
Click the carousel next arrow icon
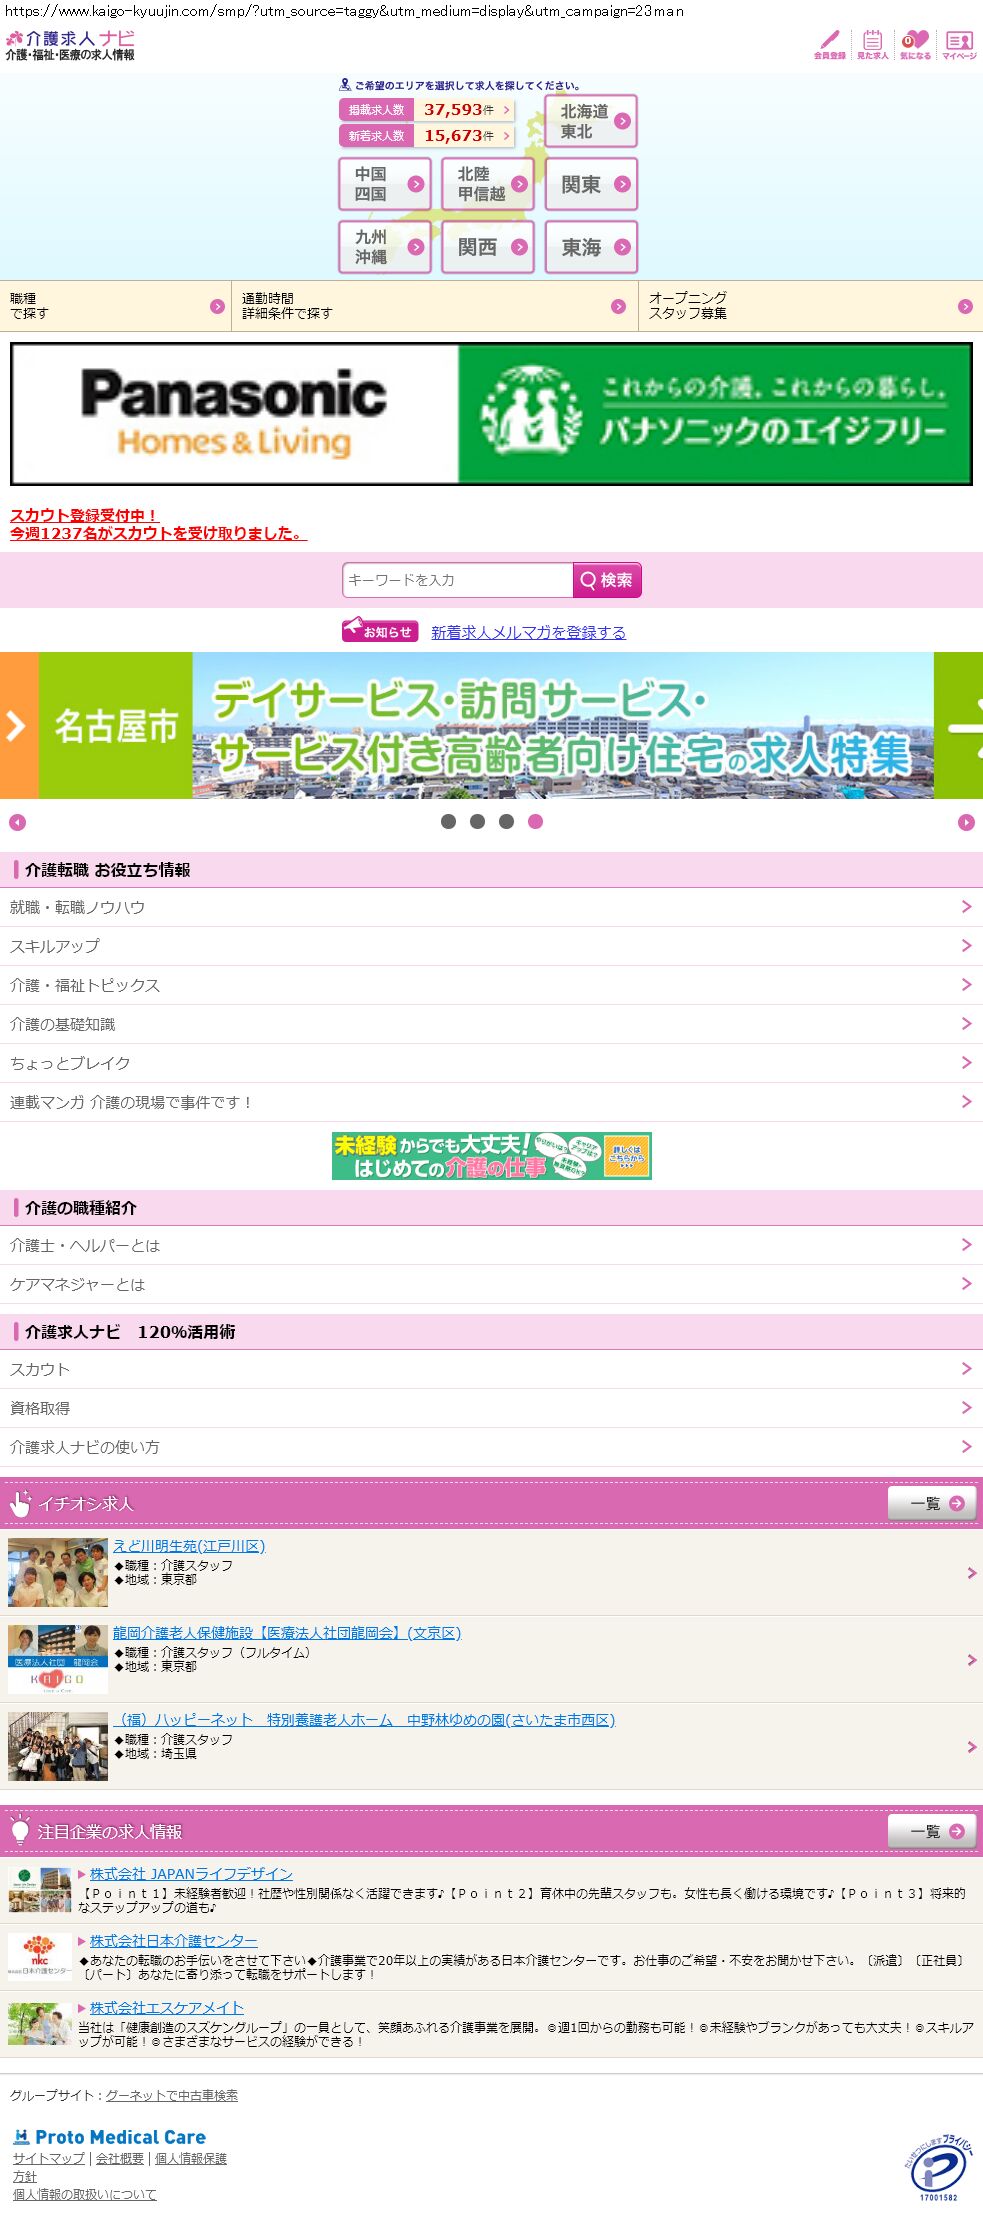(966, 822)
